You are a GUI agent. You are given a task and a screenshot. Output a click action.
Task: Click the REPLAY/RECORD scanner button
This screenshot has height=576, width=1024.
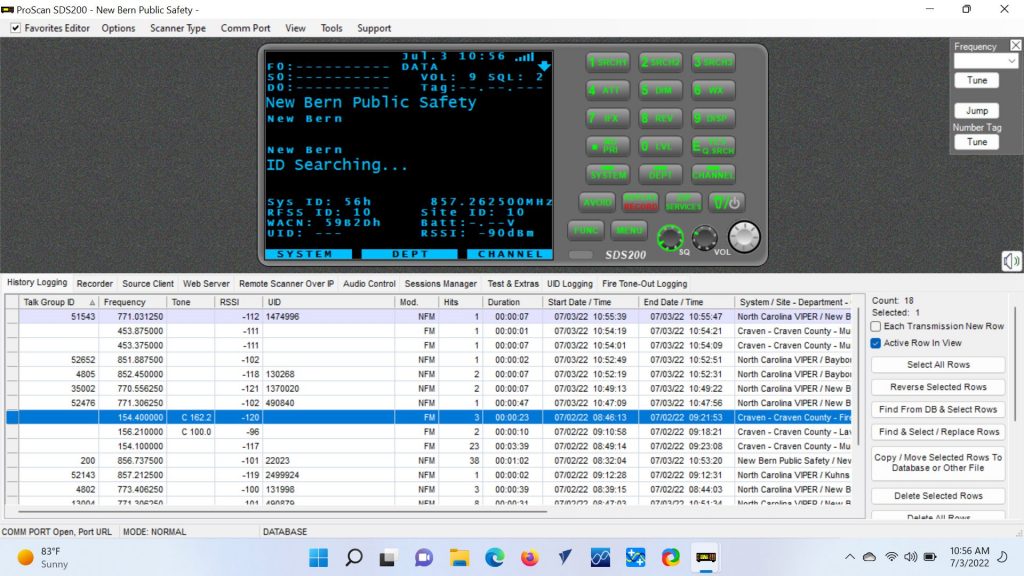point(640,202)
